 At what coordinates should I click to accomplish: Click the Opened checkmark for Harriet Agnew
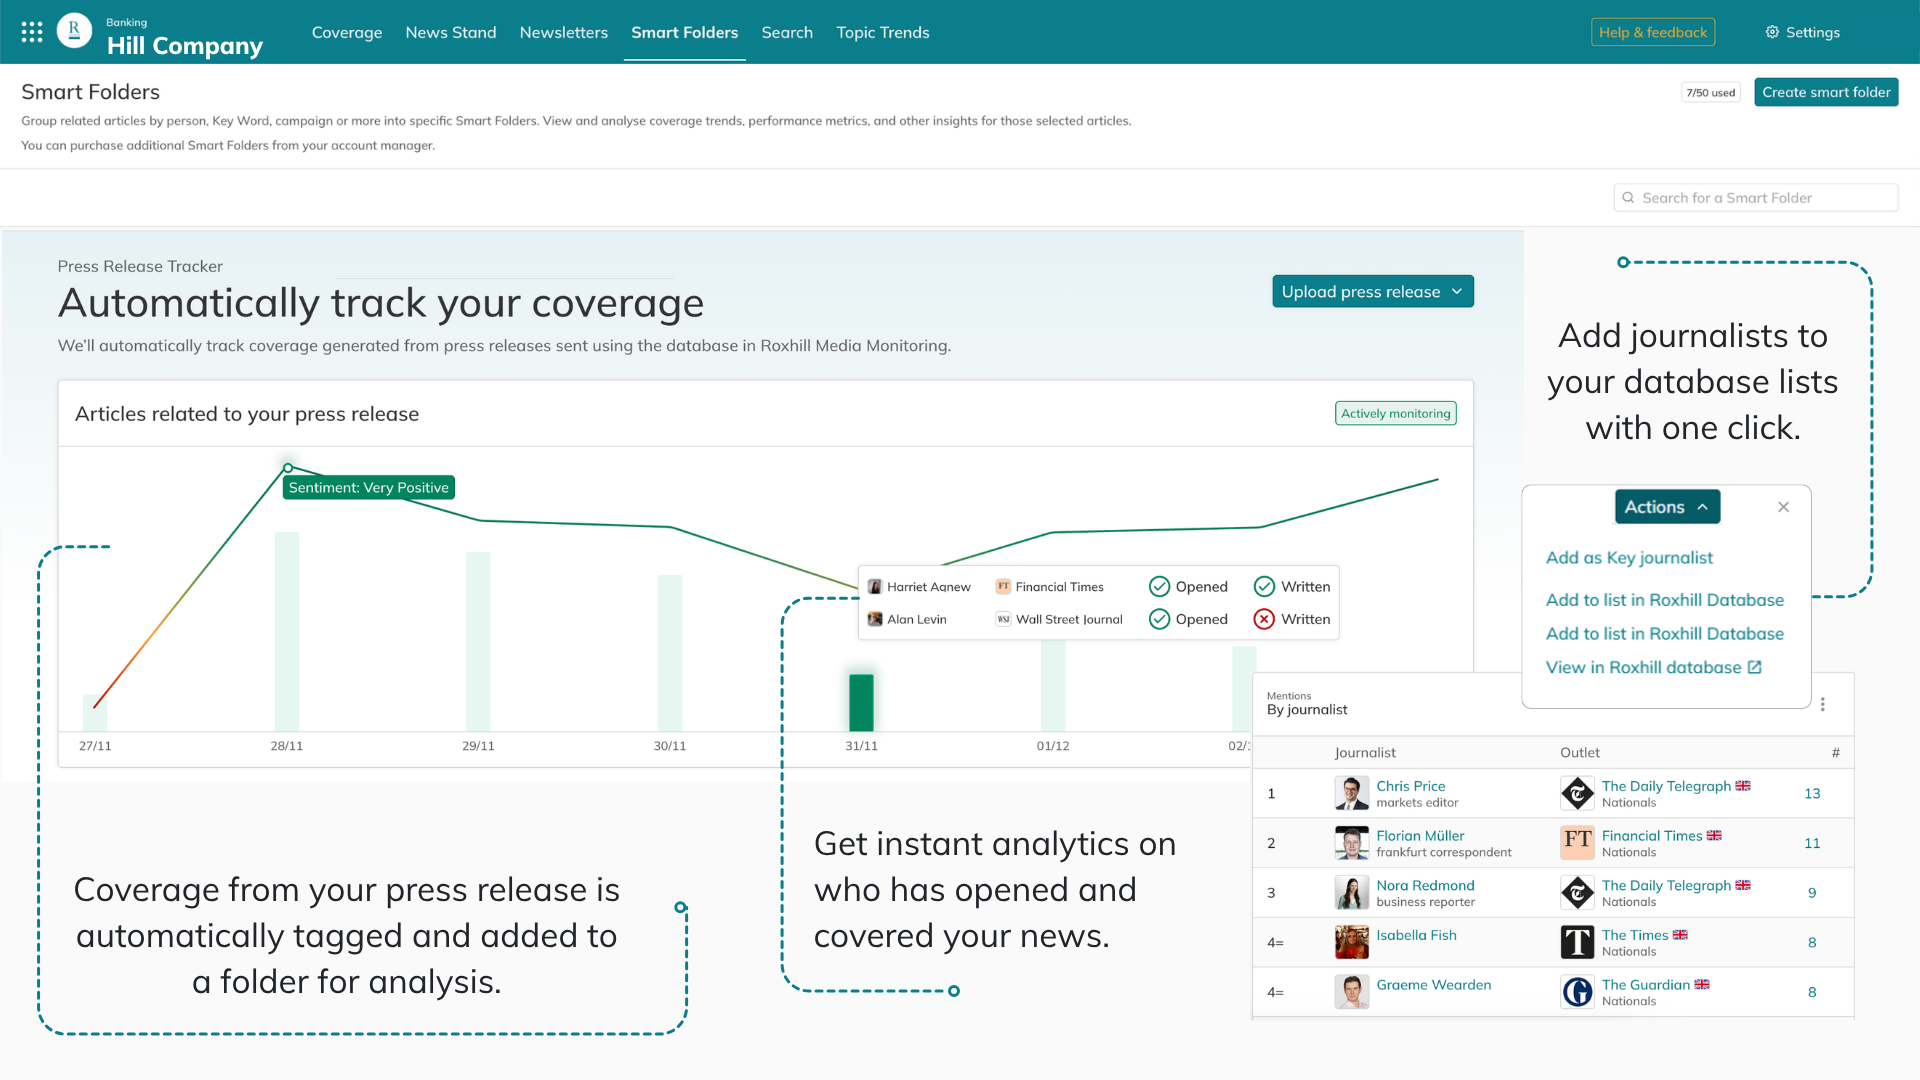tap(1159, 587)
